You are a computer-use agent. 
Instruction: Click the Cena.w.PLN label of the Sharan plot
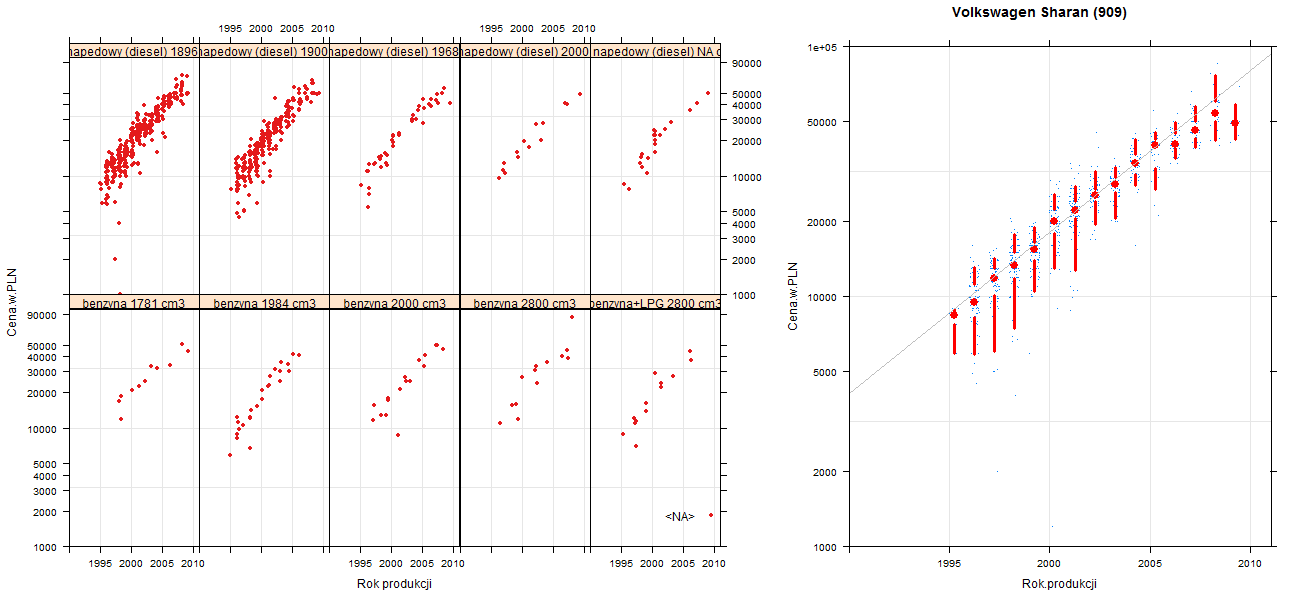(x=792, y=296)
